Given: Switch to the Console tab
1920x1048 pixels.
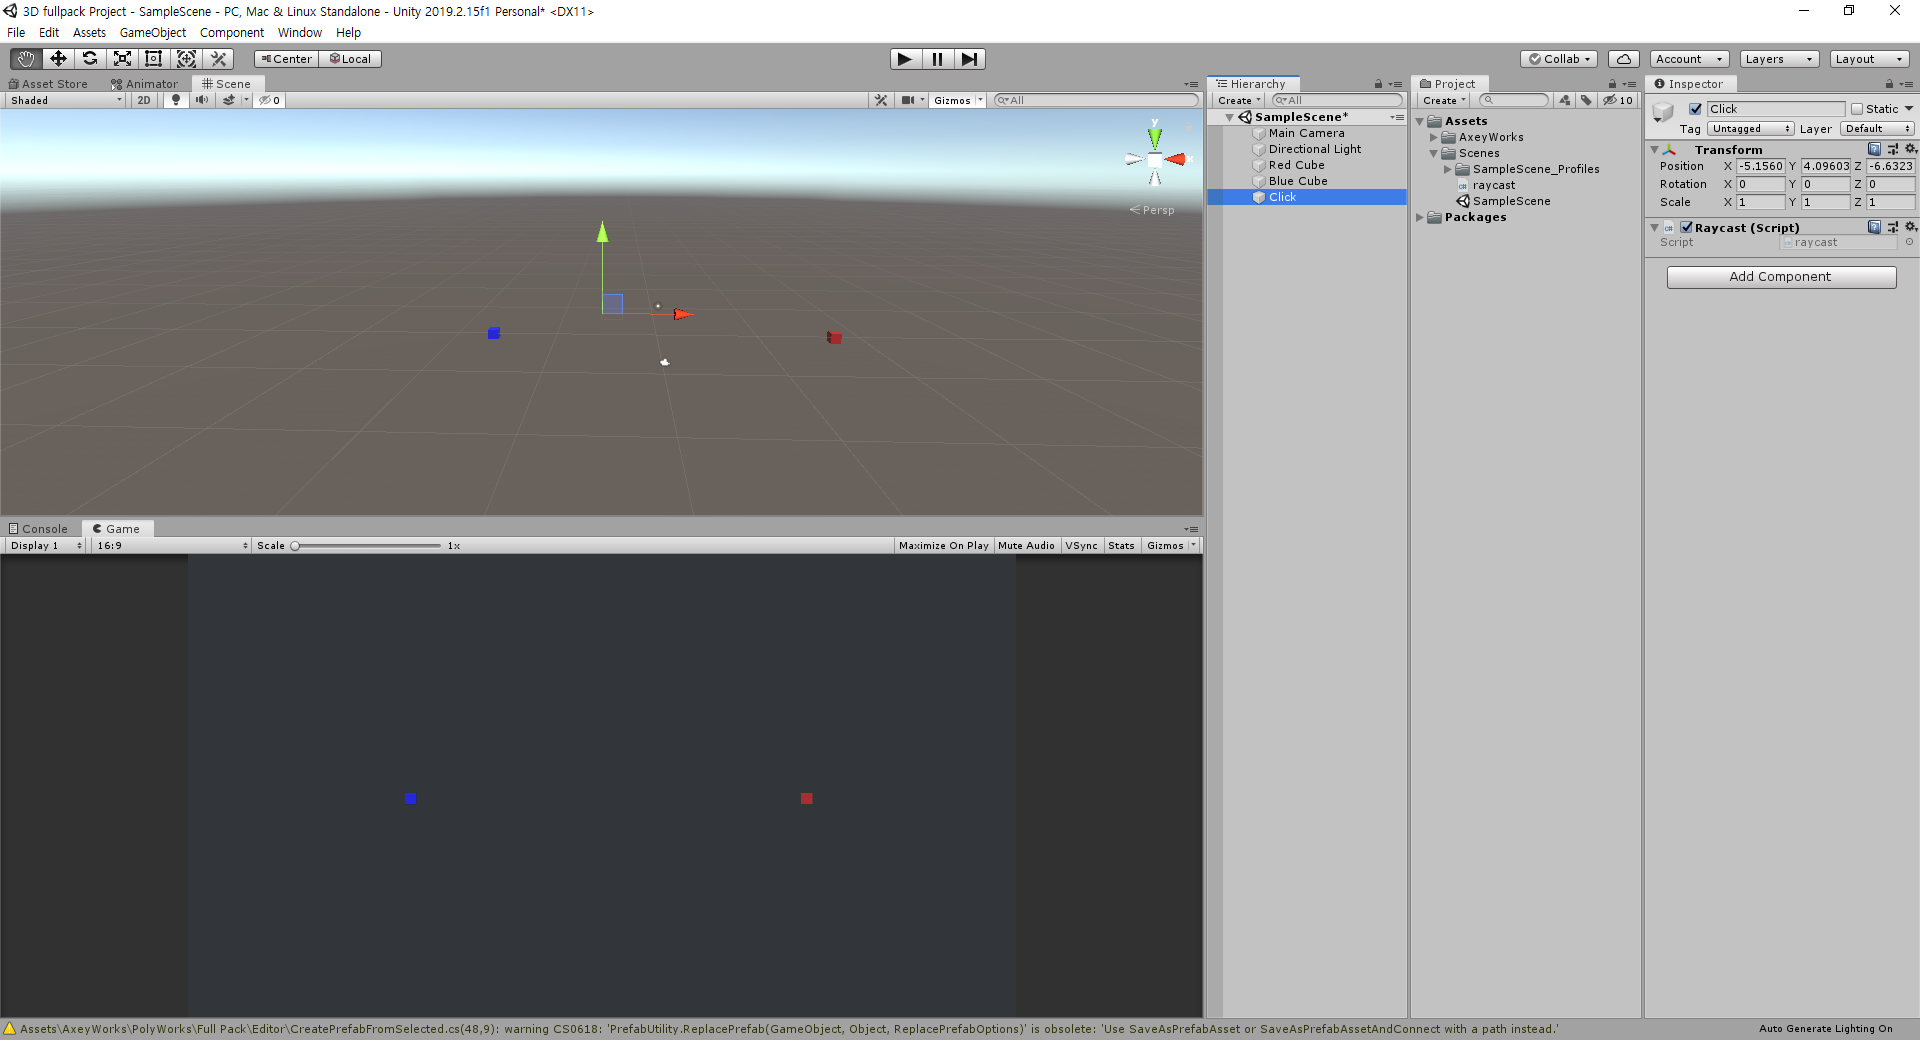Looking at the screenshot, I should click(x=39, y=529).
